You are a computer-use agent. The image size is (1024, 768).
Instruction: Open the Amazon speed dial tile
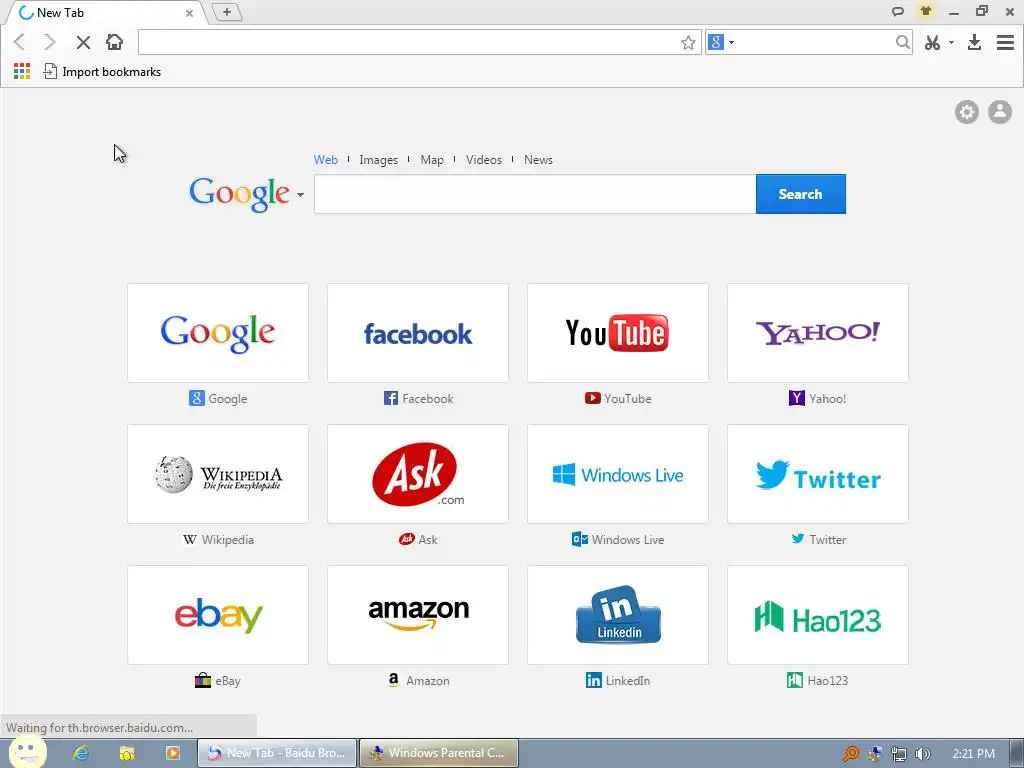[x=418, y=615]
